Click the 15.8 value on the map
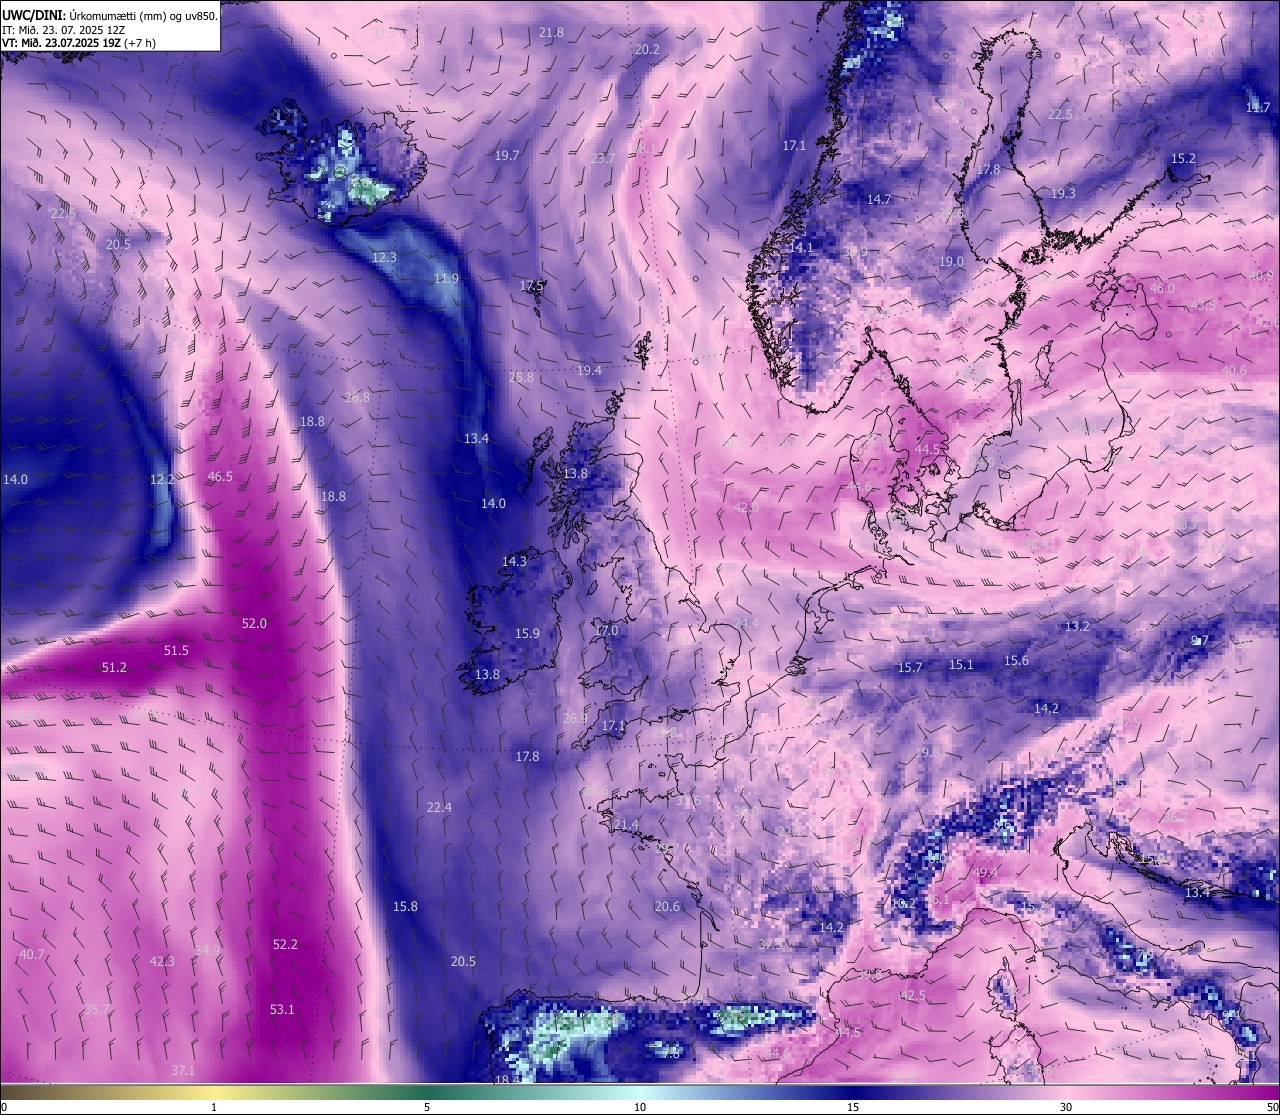 point(405,906)
